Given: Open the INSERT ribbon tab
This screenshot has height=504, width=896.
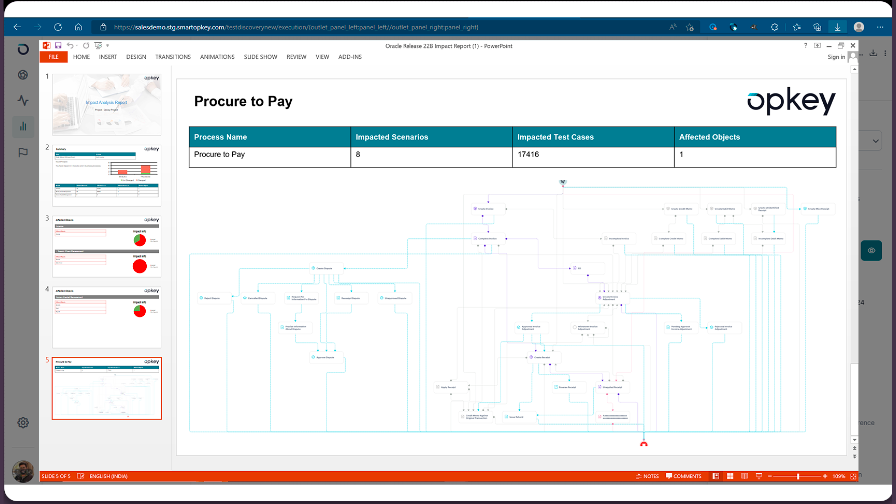Looking at the screenshot, I should (107, 57).
